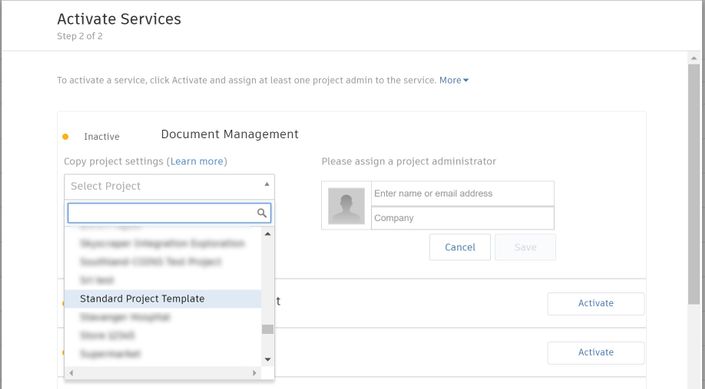
Task: Click the Company input field
Action: click(x=463, y=218)
